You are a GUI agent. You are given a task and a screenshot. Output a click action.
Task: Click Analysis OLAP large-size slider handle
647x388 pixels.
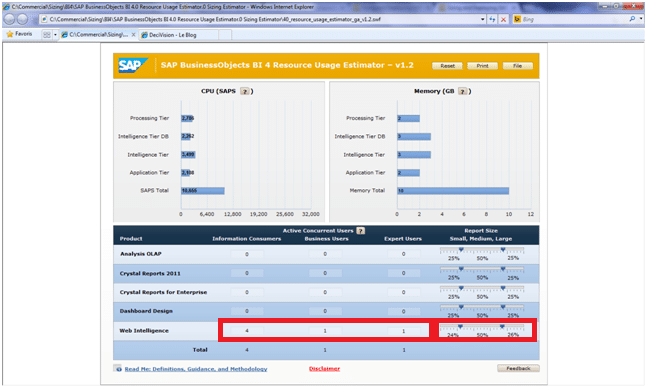click(503, 250)
